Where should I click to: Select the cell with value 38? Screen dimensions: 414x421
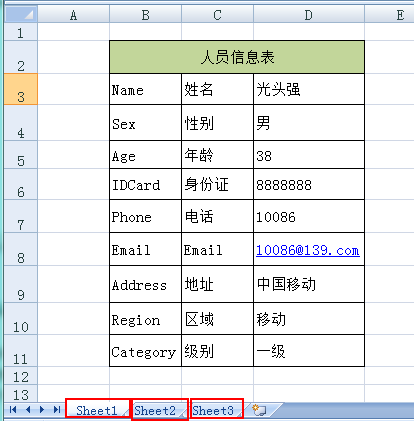(x=309, y=154)
